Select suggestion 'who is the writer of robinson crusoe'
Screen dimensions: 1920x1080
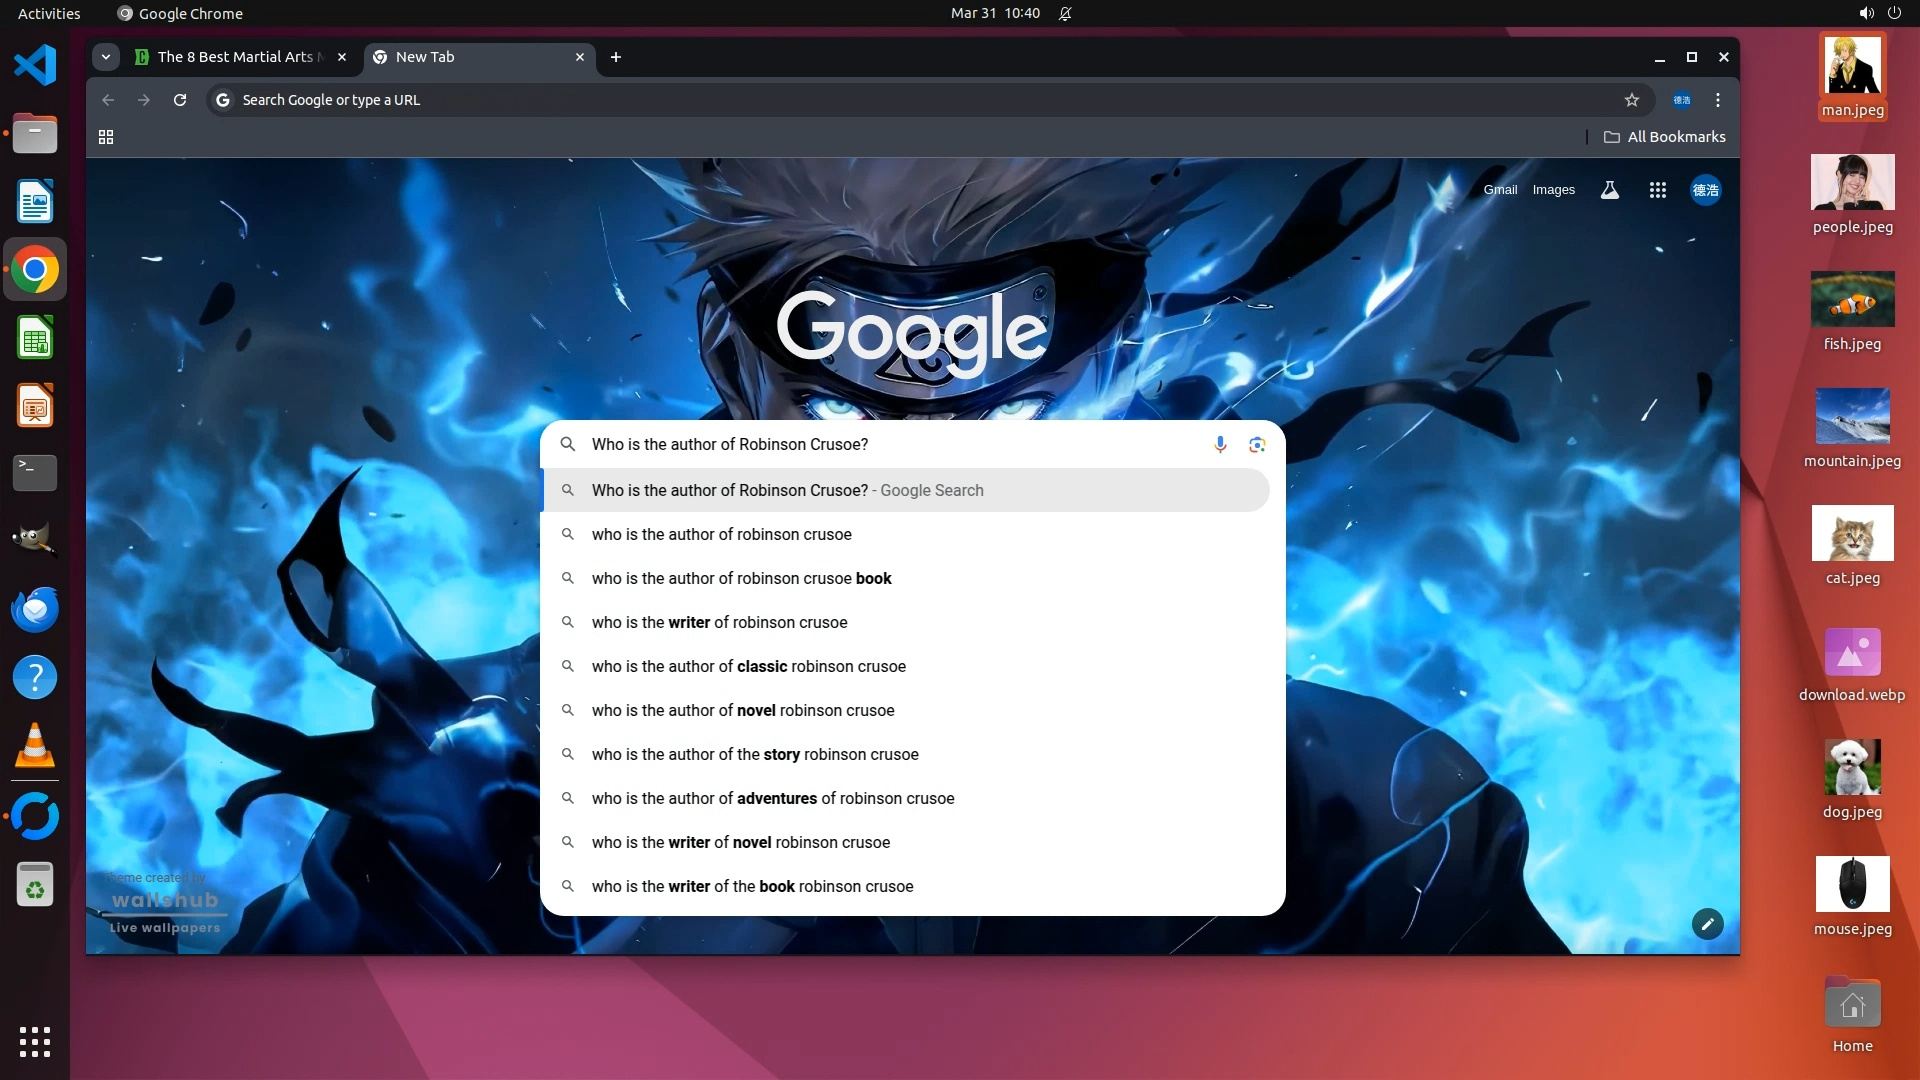720,622
